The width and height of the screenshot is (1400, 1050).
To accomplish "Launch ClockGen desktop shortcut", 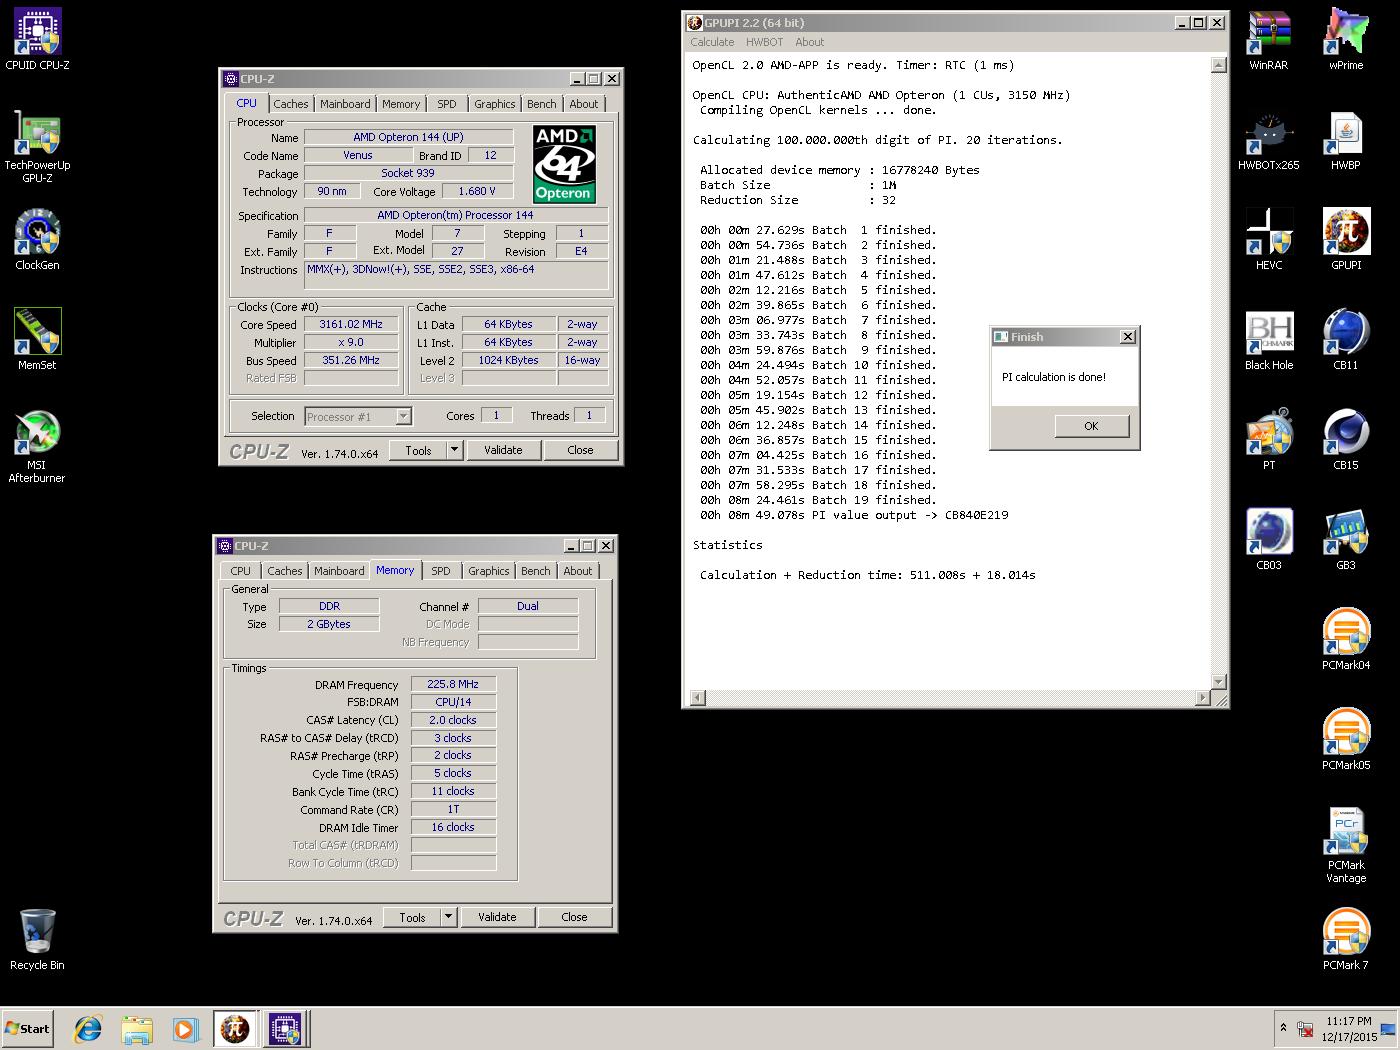I will pyautogui.click(x=37, y=240).
